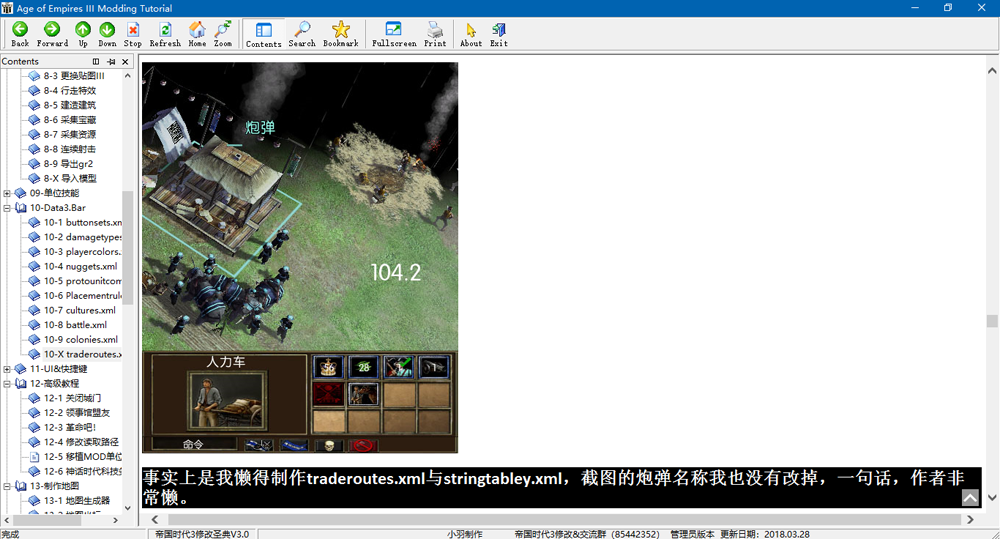This screenshot has width=1000, height=539.
Task: Open topic 8-3 更换贴图III
Action: click(x=73, y=76)
